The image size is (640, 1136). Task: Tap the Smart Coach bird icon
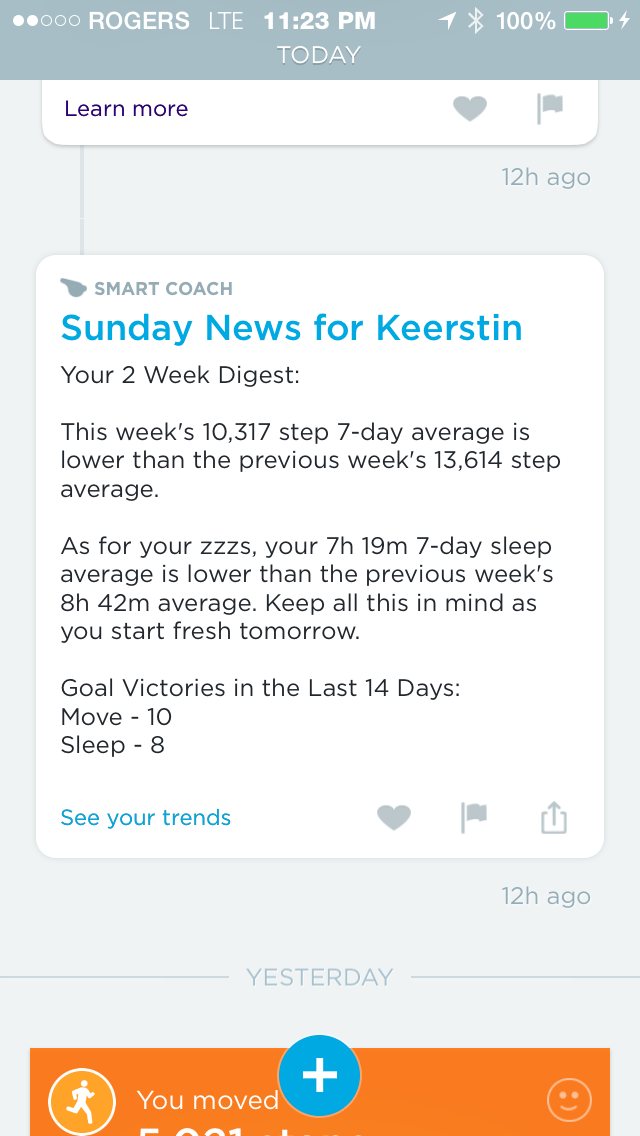[x=74, y=288]
